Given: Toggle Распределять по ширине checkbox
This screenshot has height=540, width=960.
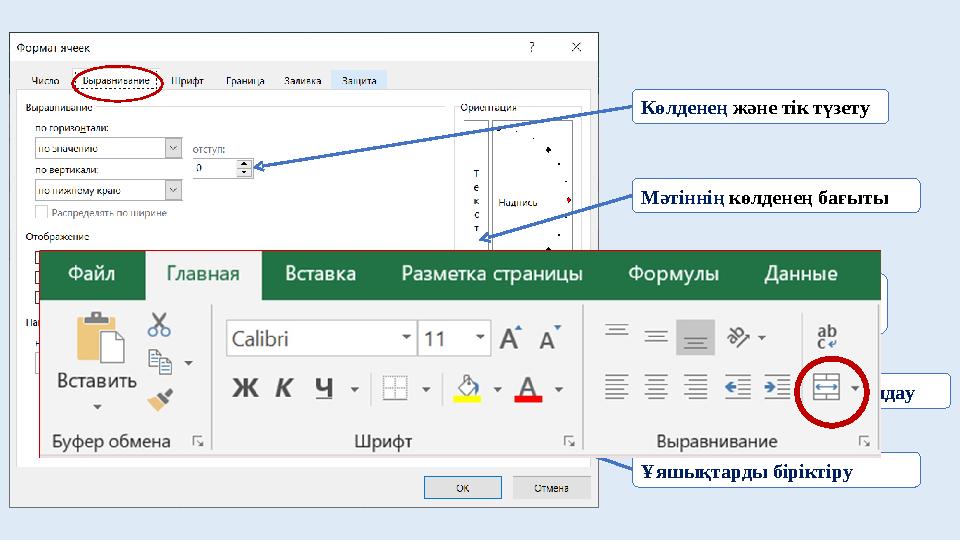Looking at the screenshot, I should point(42,212).
